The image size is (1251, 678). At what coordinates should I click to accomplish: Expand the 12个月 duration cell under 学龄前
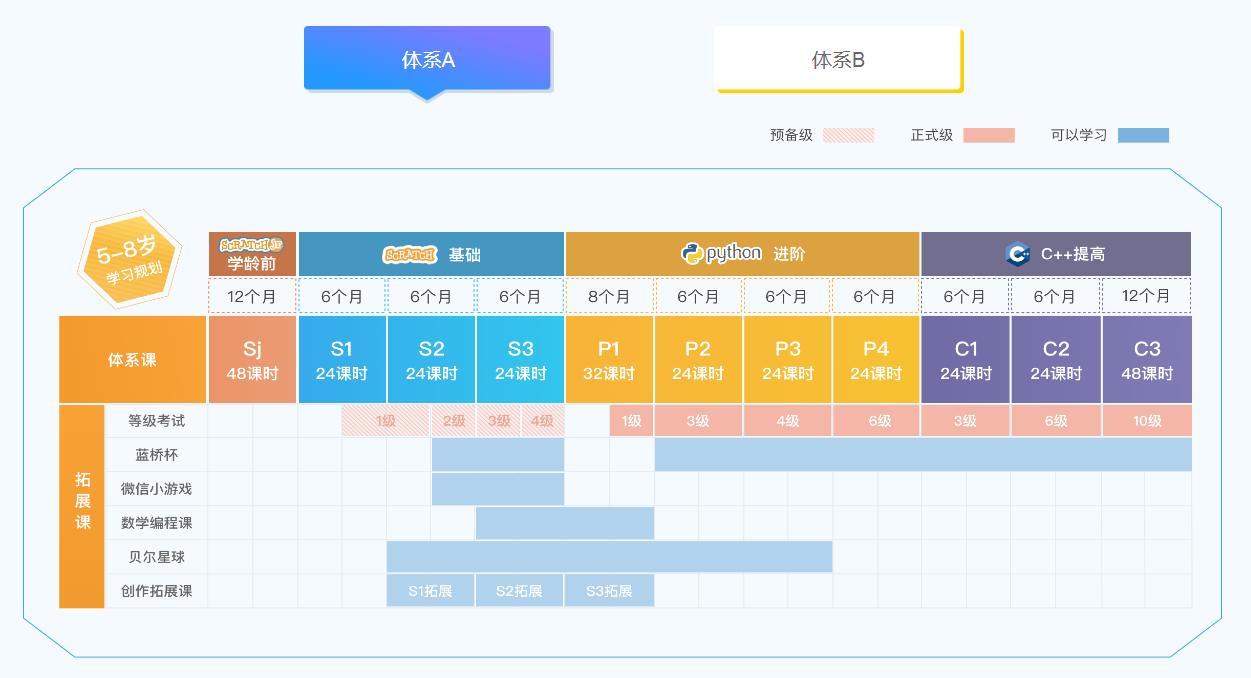point(252,296)
